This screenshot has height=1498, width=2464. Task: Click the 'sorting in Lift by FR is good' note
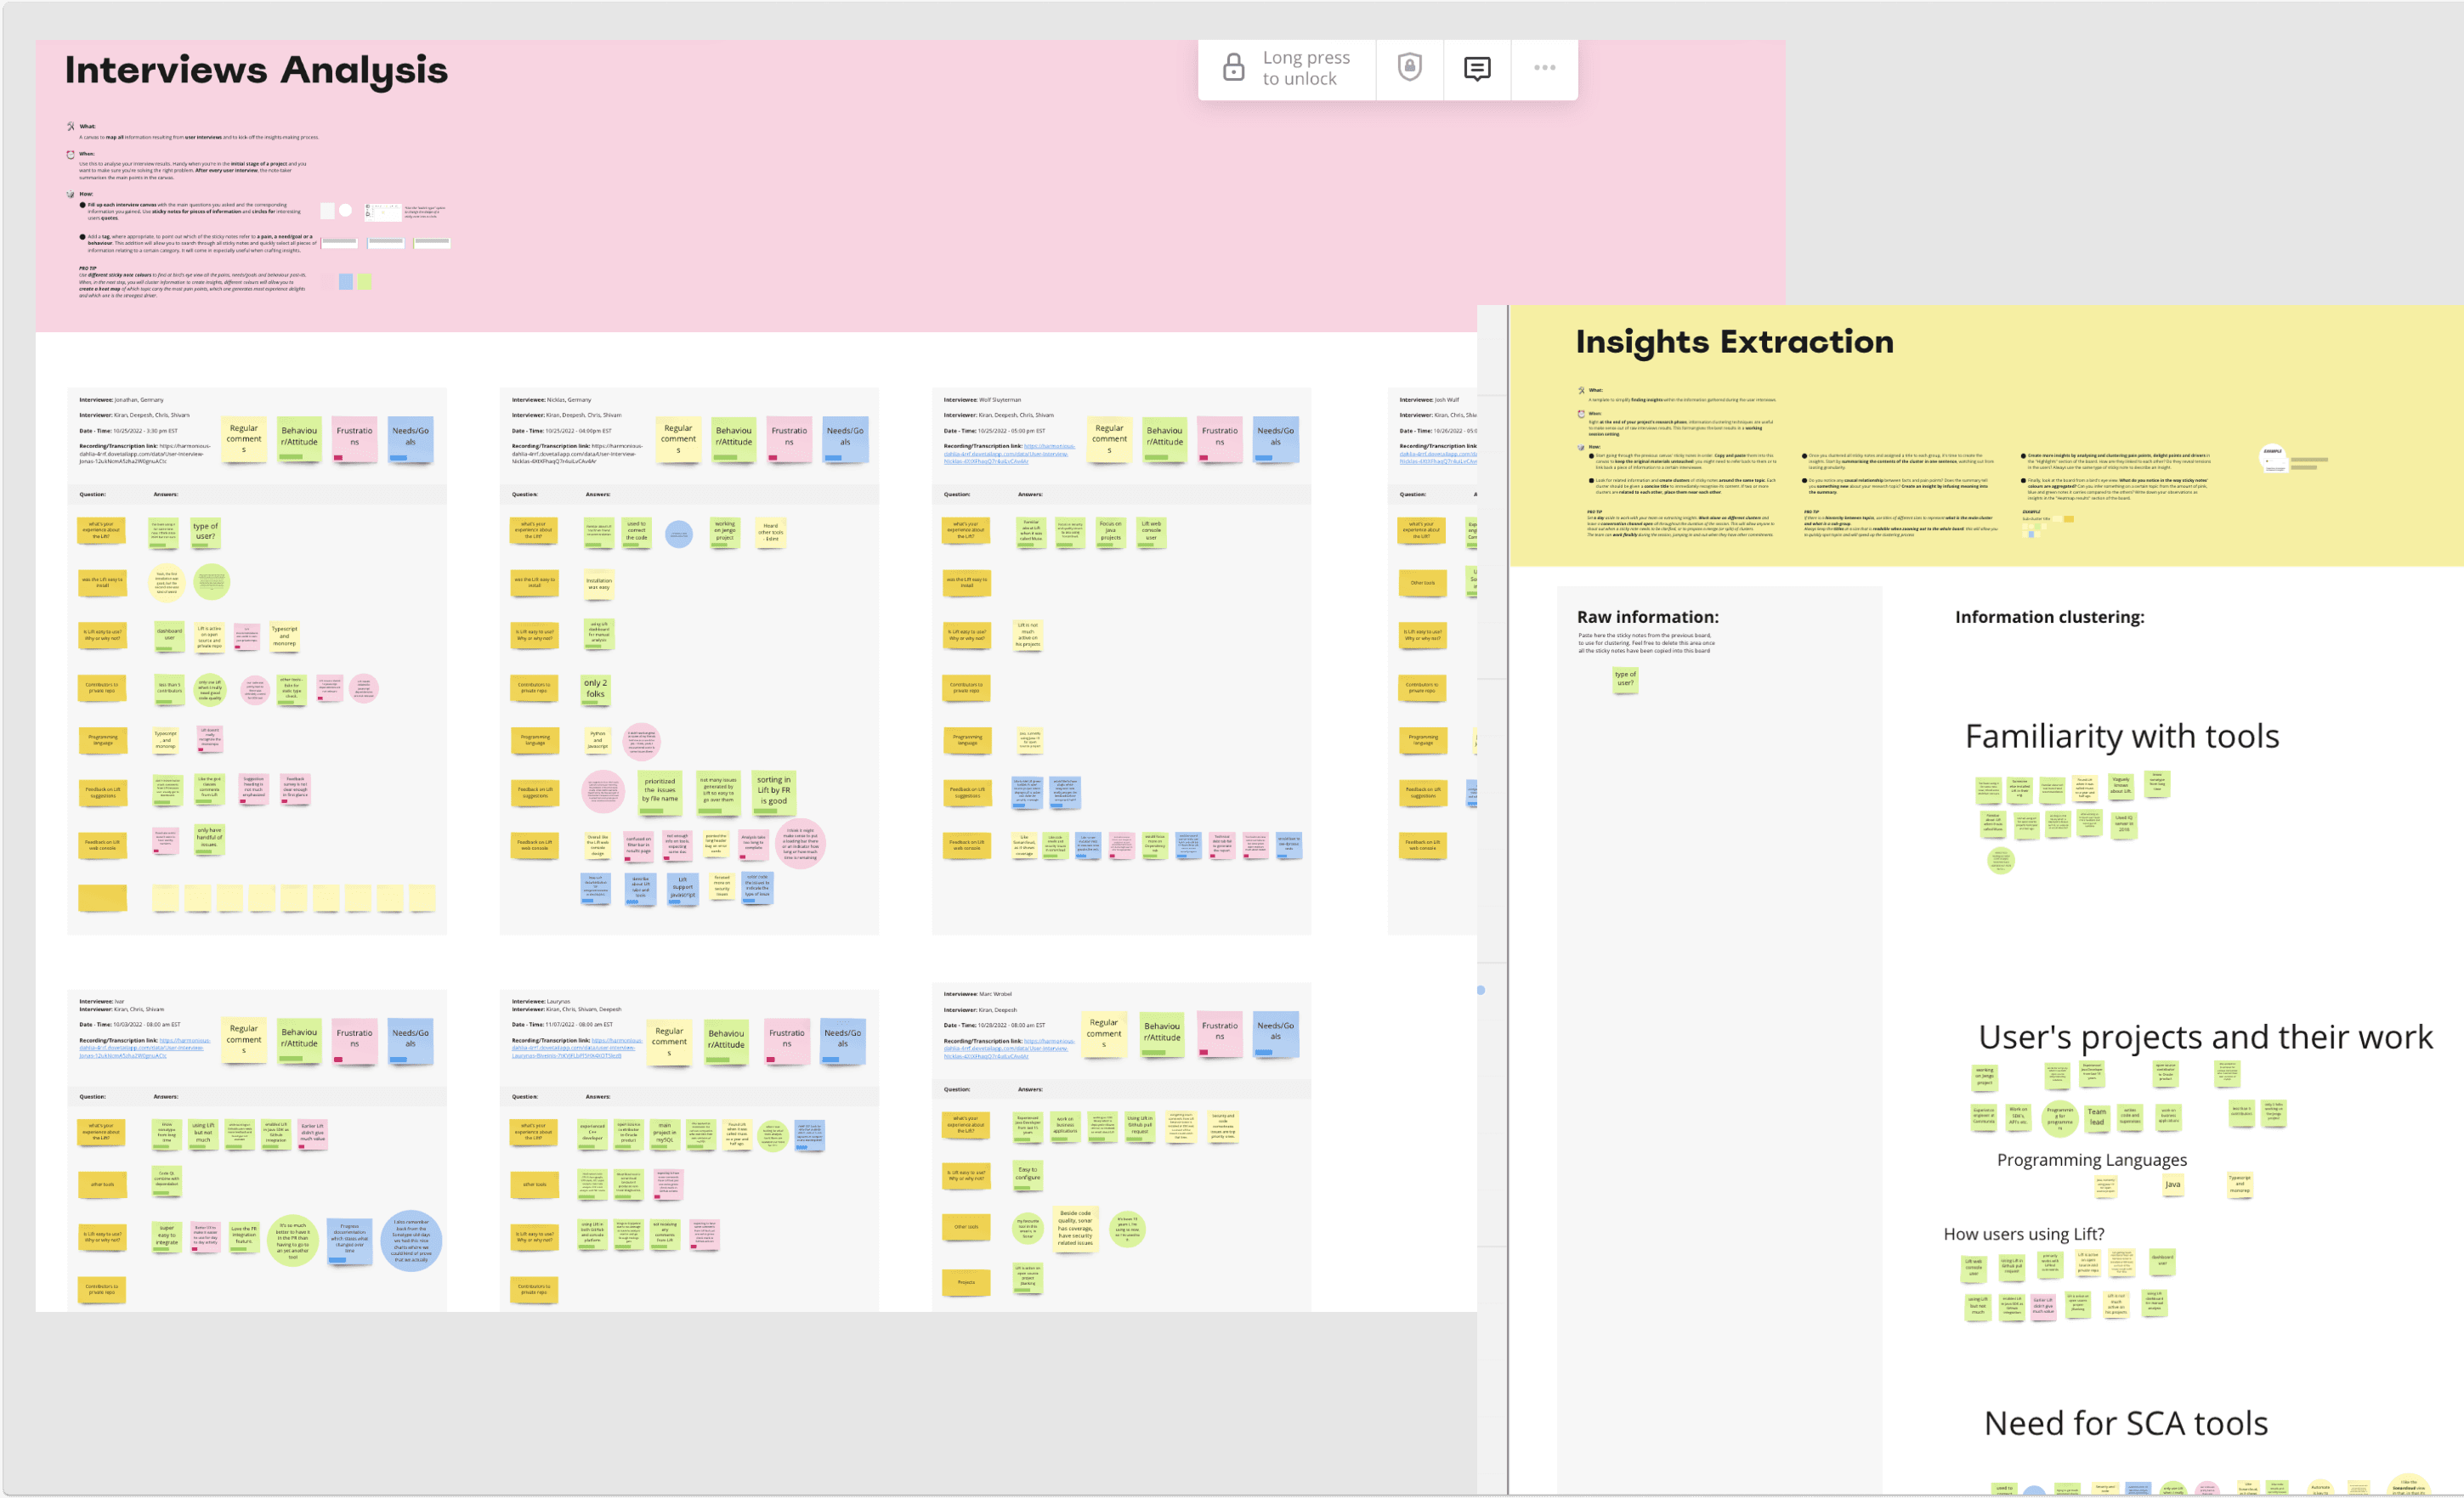point(773,790)
